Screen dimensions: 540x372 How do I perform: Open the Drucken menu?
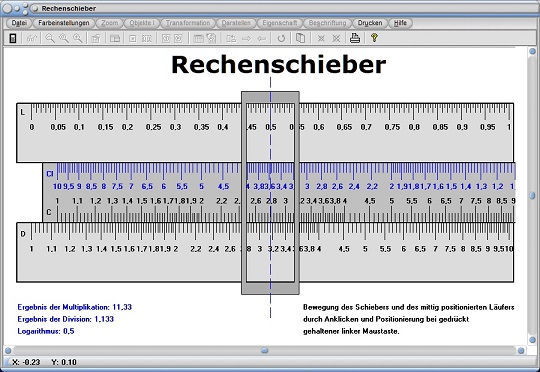coord(370,23)
